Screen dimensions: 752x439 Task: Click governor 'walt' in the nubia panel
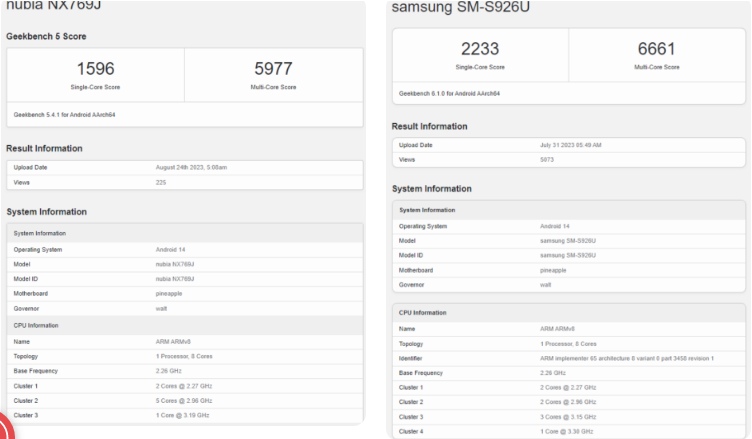161,308
